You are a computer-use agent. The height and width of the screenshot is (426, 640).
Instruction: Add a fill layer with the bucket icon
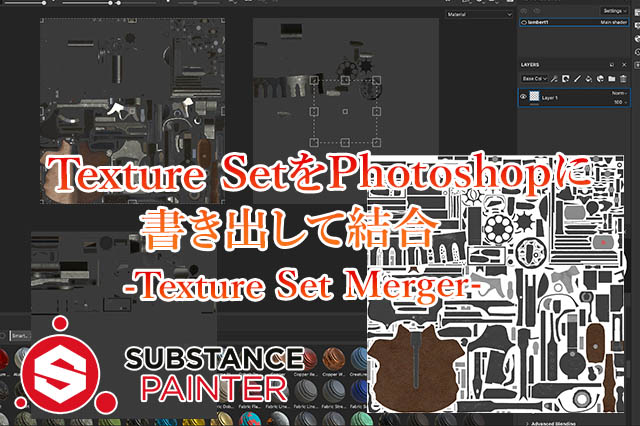[x=589, y=77]
